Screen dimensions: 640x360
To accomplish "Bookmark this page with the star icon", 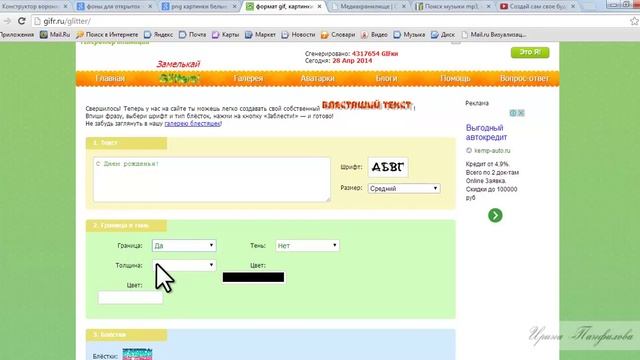I will coord(634,21).
